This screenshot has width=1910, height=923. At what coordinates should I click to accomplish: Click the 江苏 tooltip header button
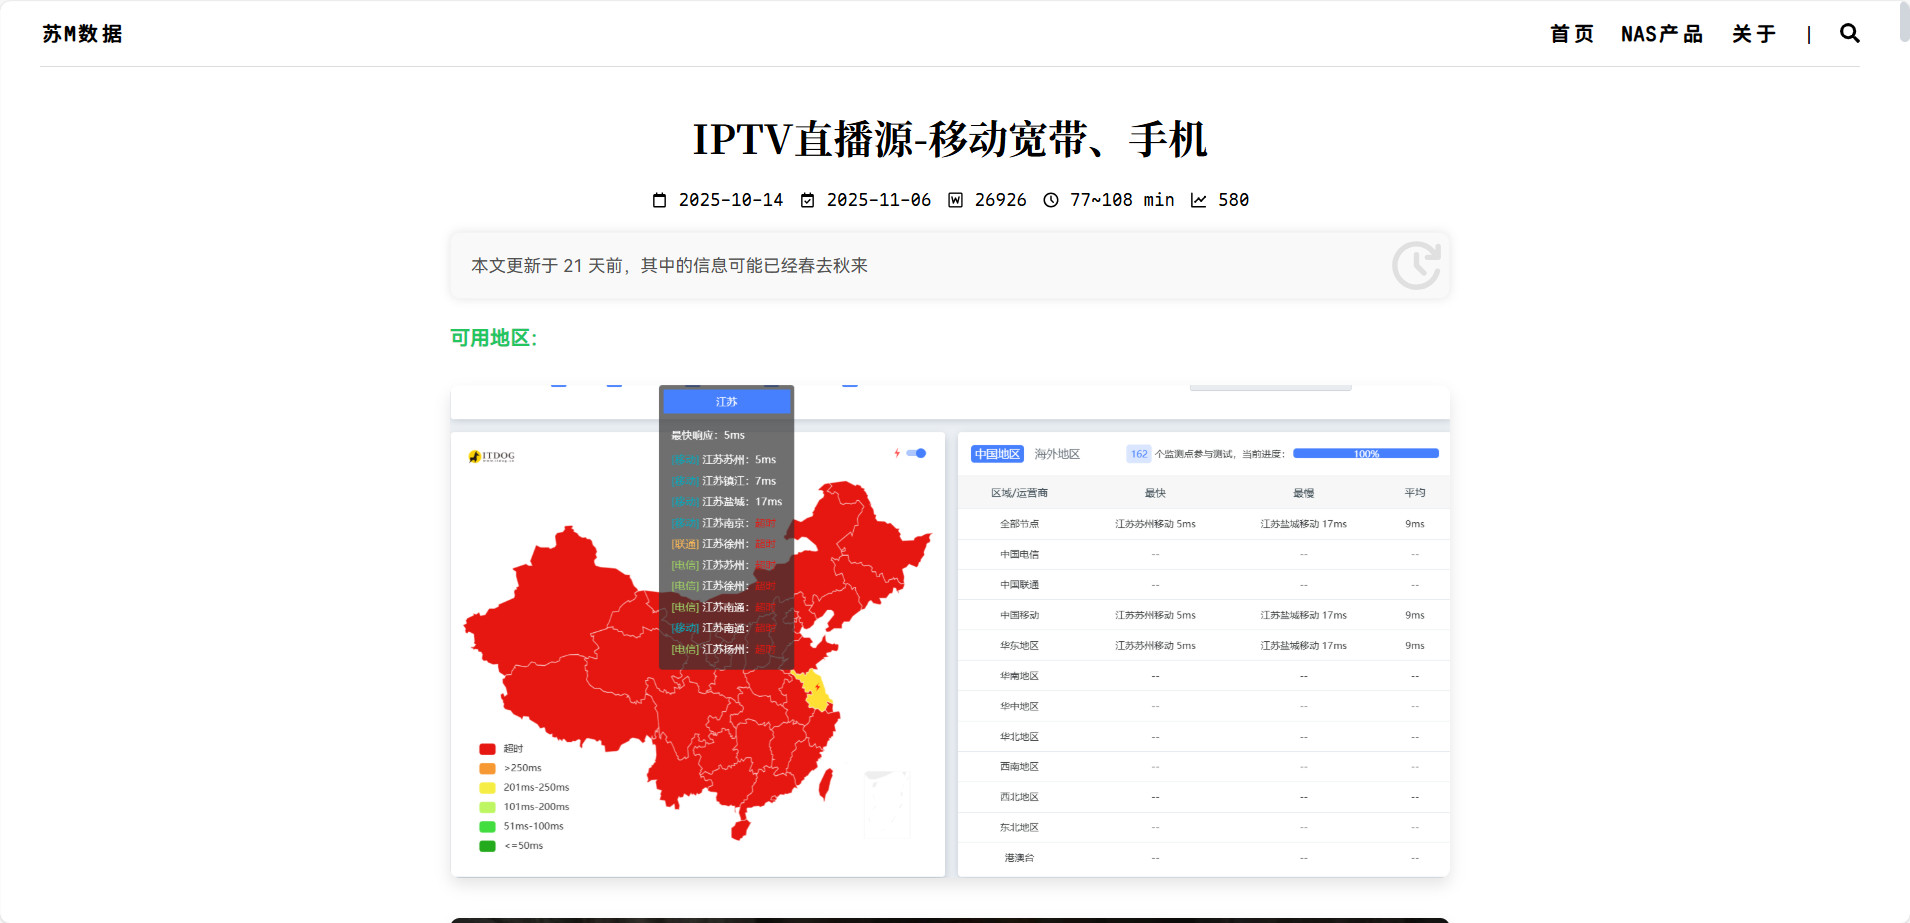727,402
